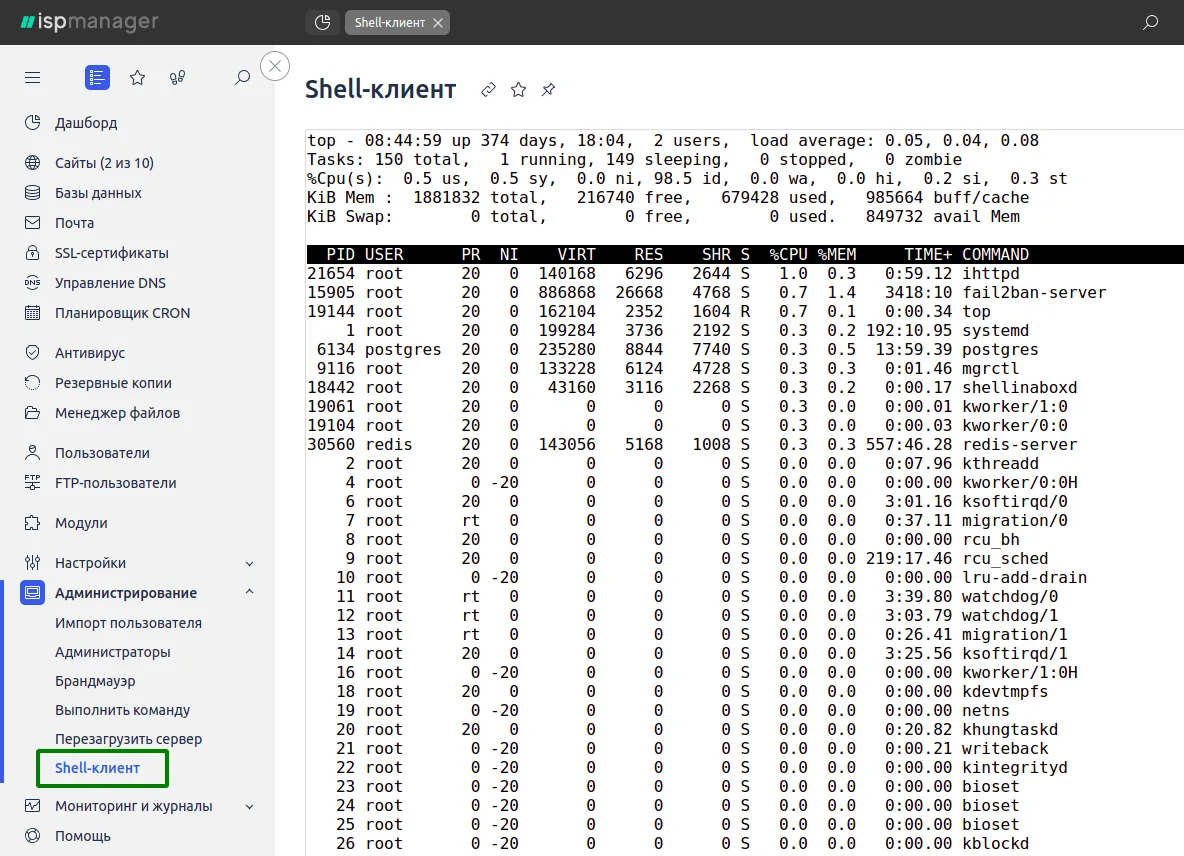Pin the Shell-клиент page with the pin icon
This screenshot has height=856, width=1184.
tap(548, 89)
